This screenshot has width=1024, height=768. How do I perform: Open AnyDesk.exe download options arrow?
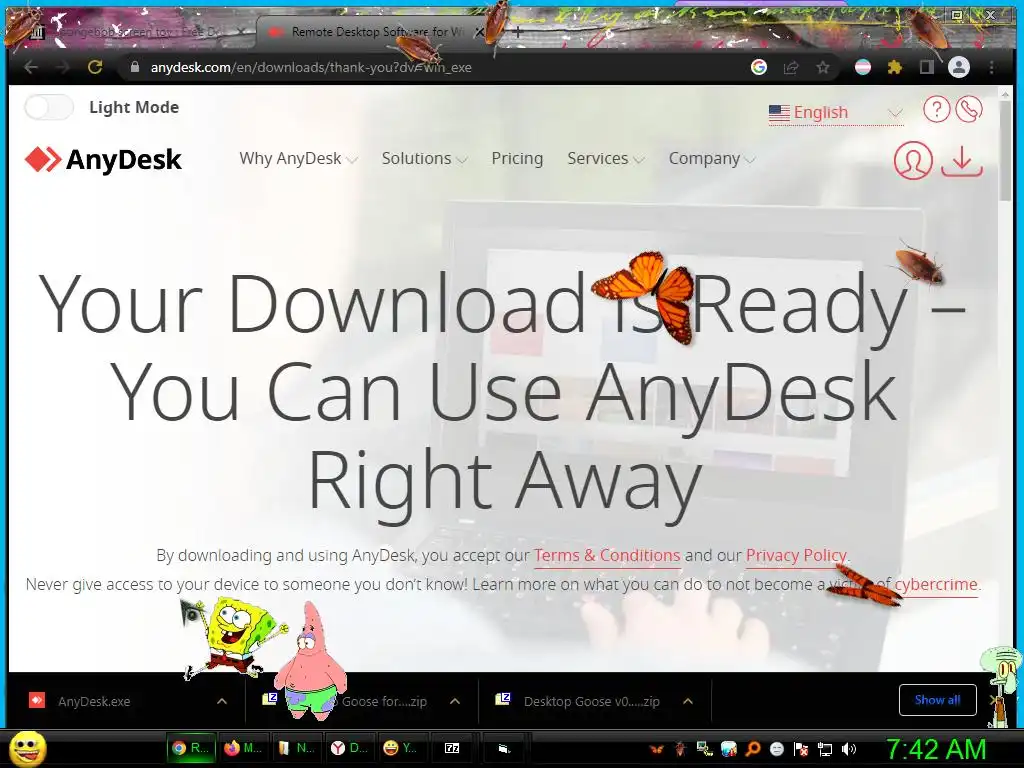pos(222,701)
